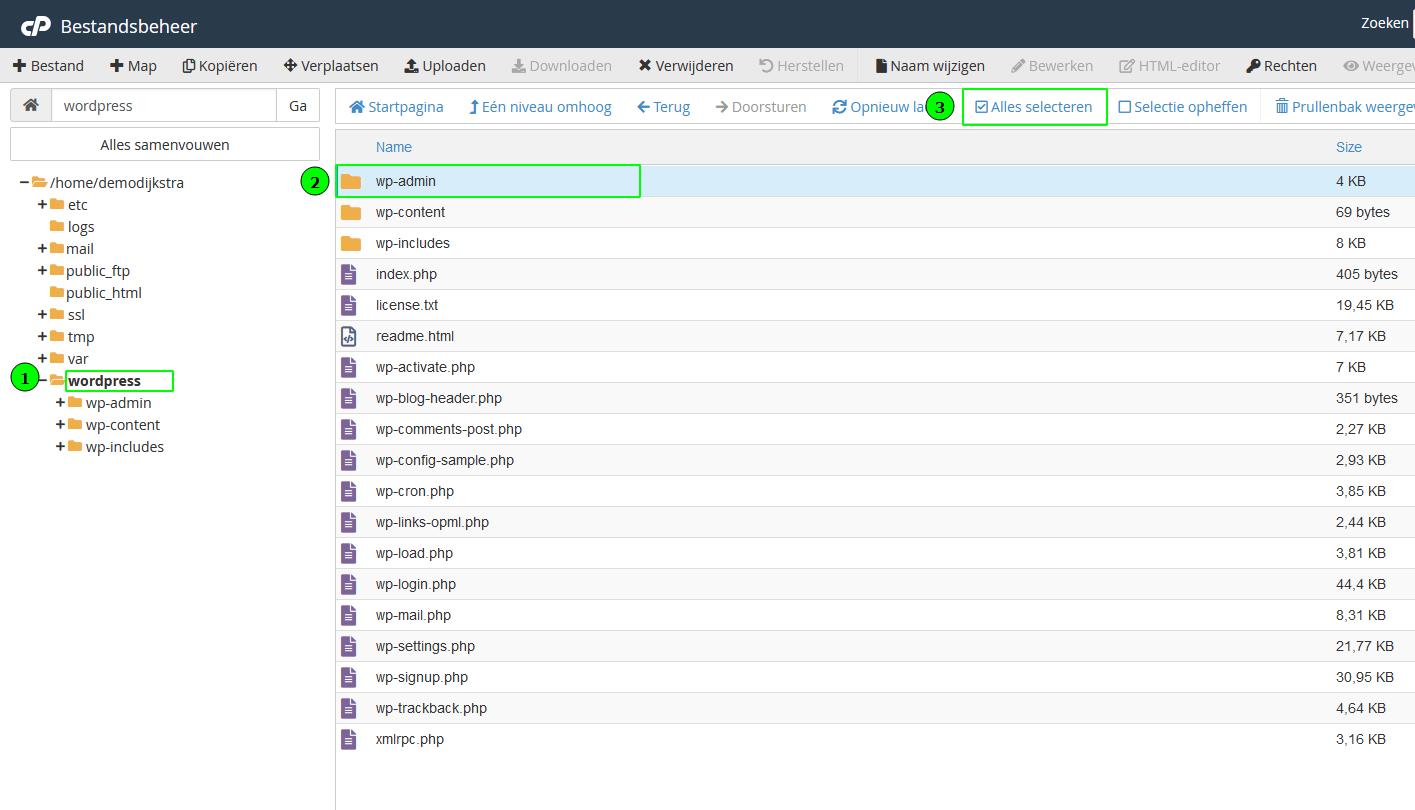Click the wp-config-sample.php file icon
Image resolution: width=1415 pixels, height=810 pixels.
(x=348, y=460)
